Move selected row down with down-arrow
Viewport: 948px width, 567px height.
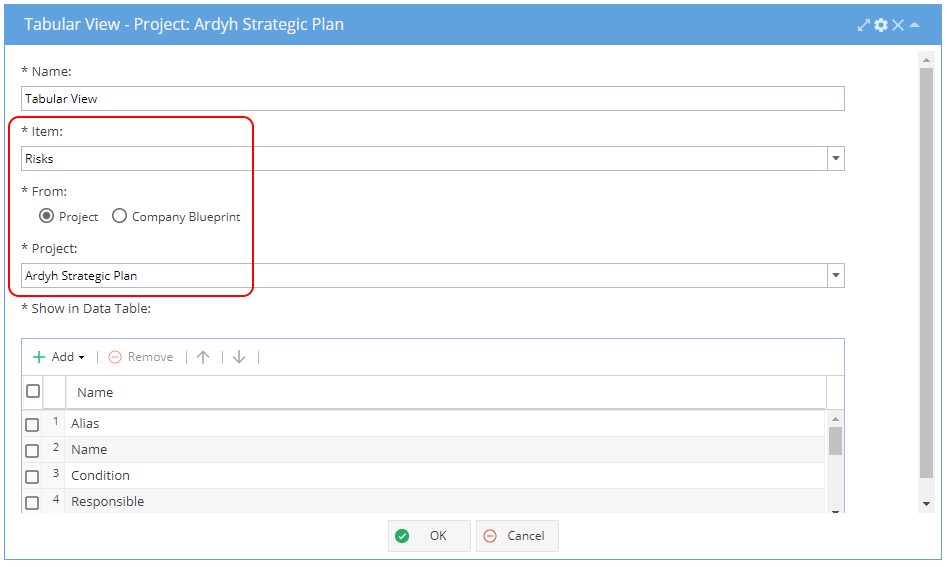coord(239,357)
